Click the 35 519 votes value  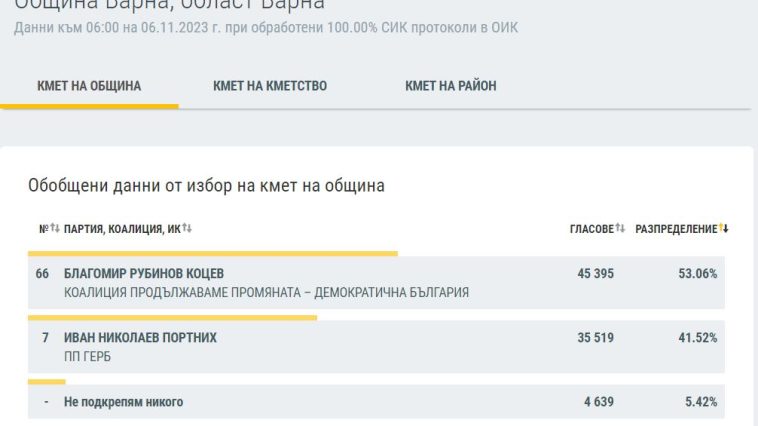point(596,338)
